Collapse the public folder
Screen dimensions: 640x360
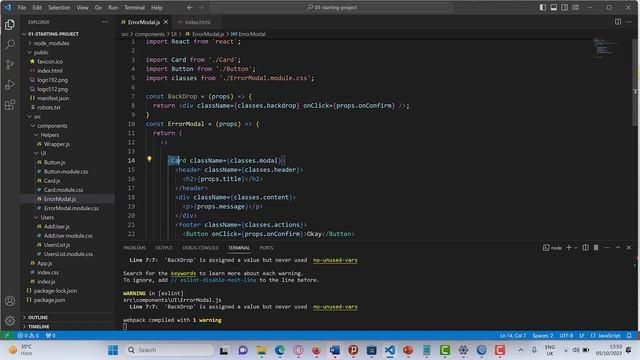coord(29,52)
